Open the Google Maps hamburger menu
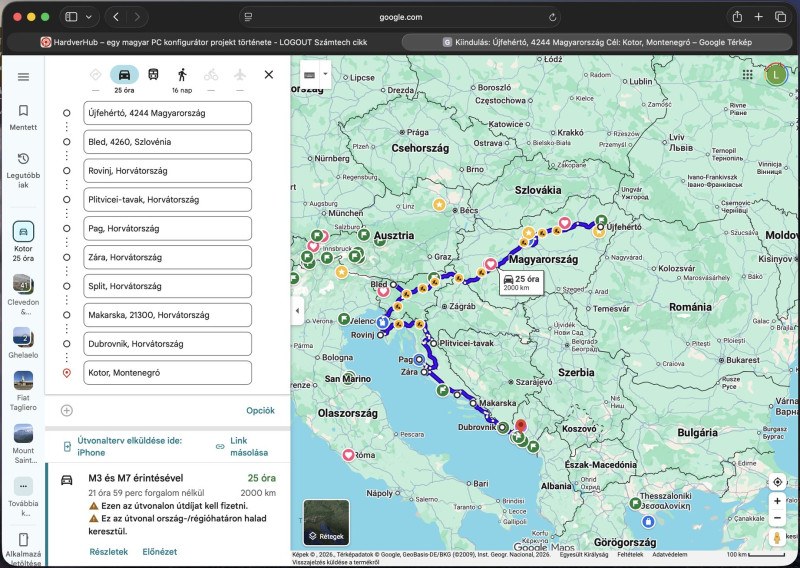800x568 pixels. pos(23,77)
